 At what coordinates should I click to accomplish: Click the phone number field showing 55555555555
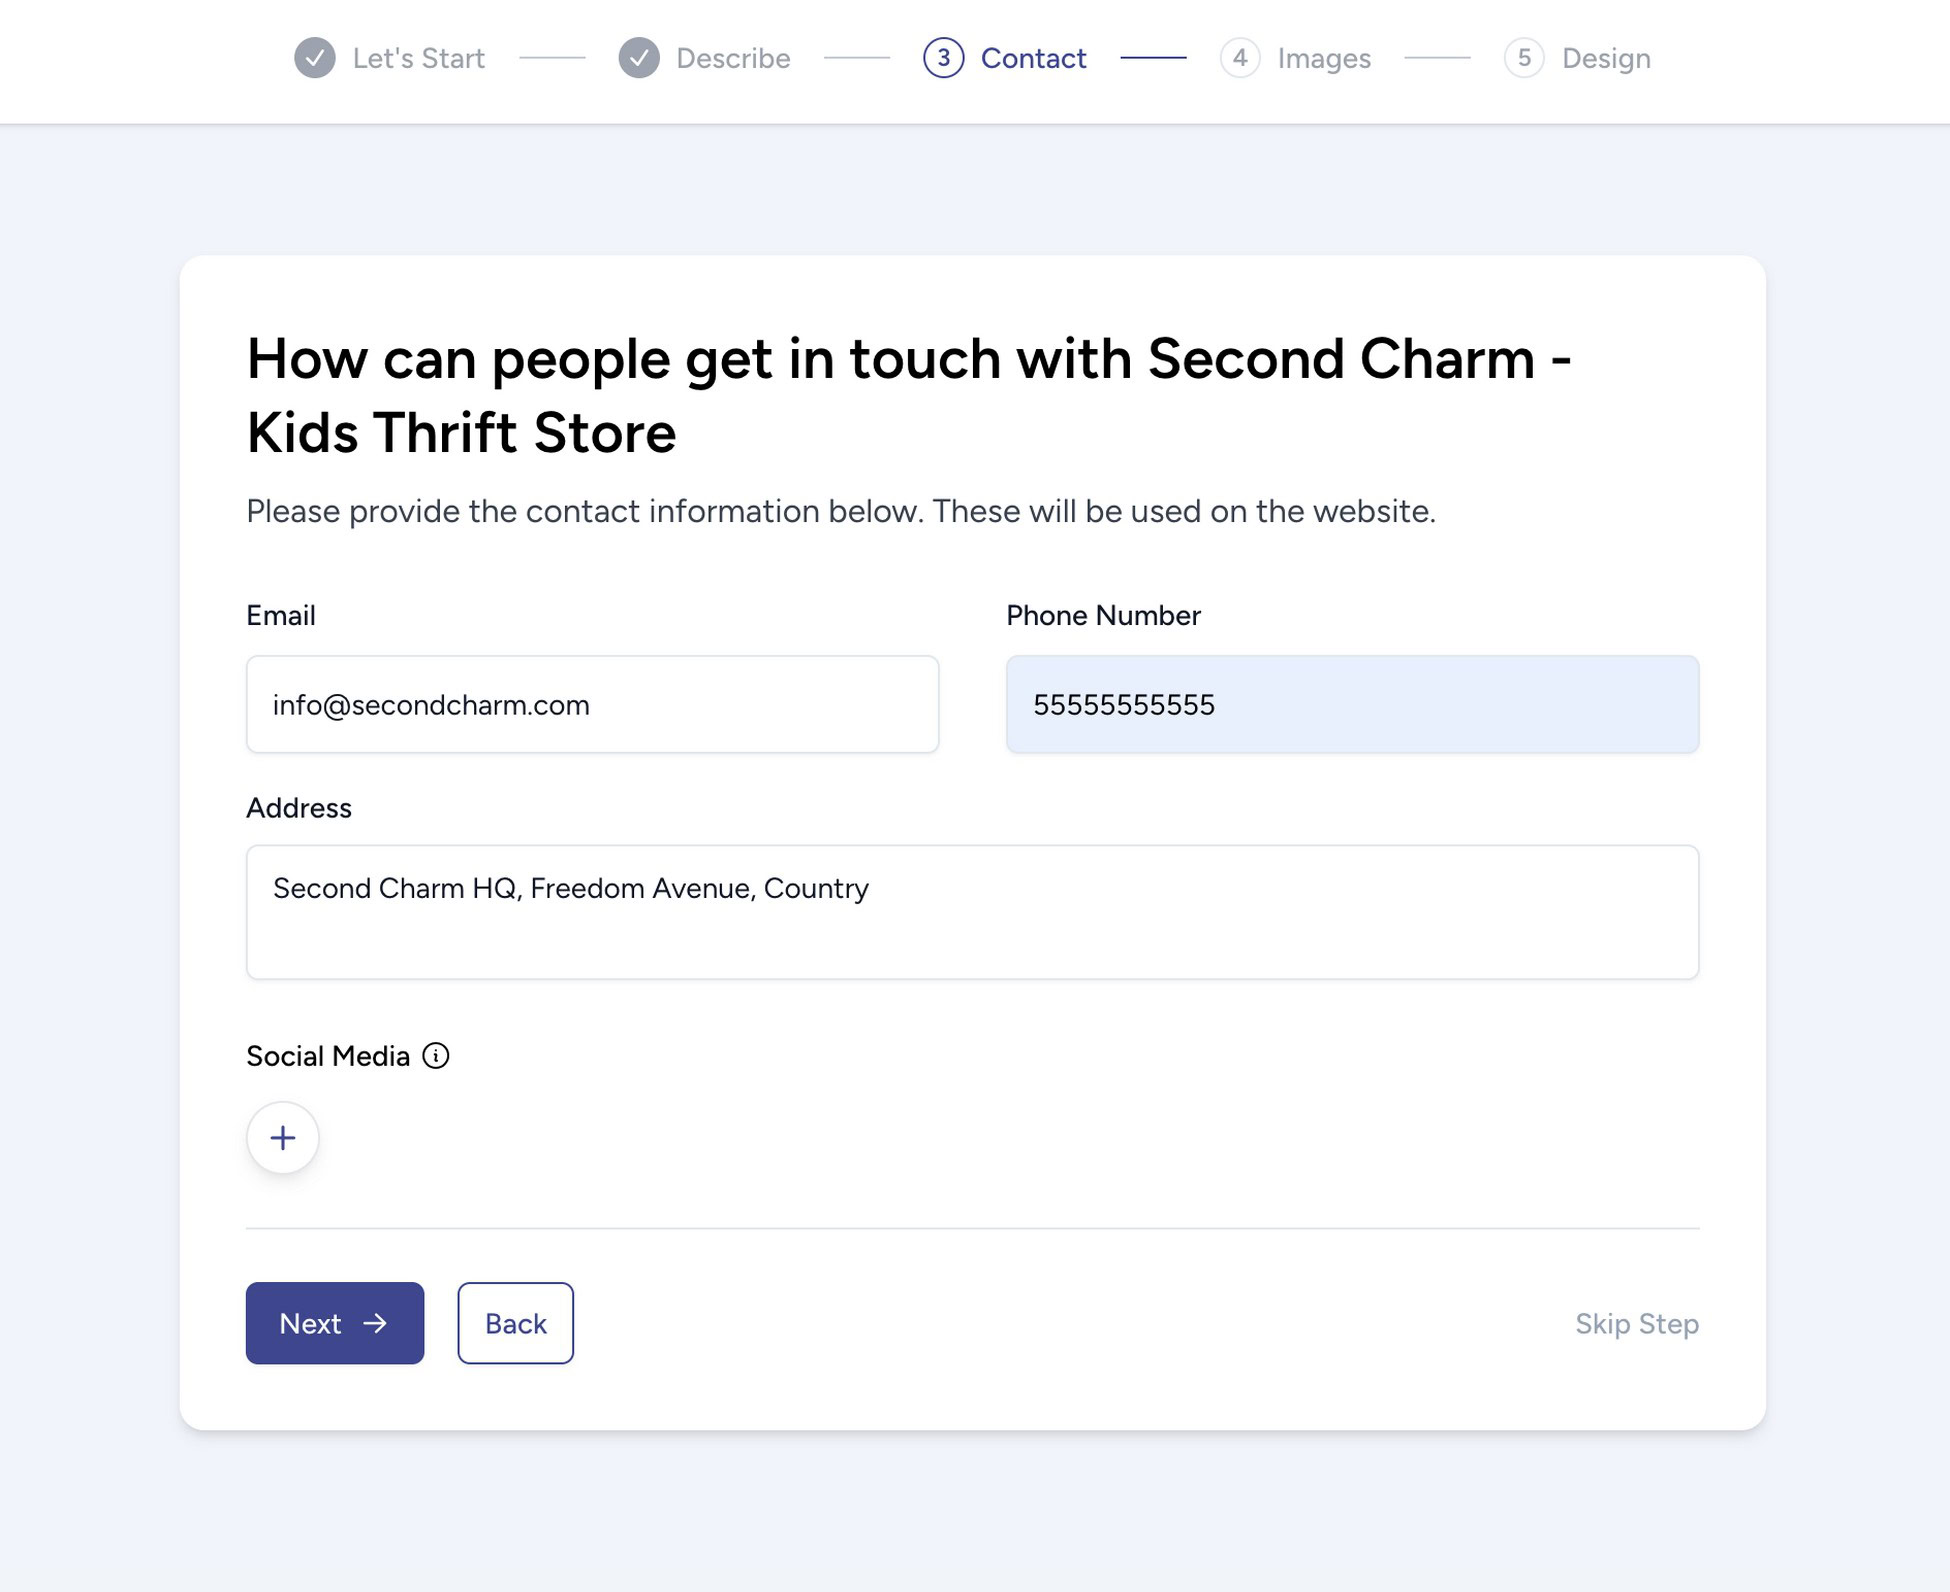pyautogui.click(x=1352, y=704)
